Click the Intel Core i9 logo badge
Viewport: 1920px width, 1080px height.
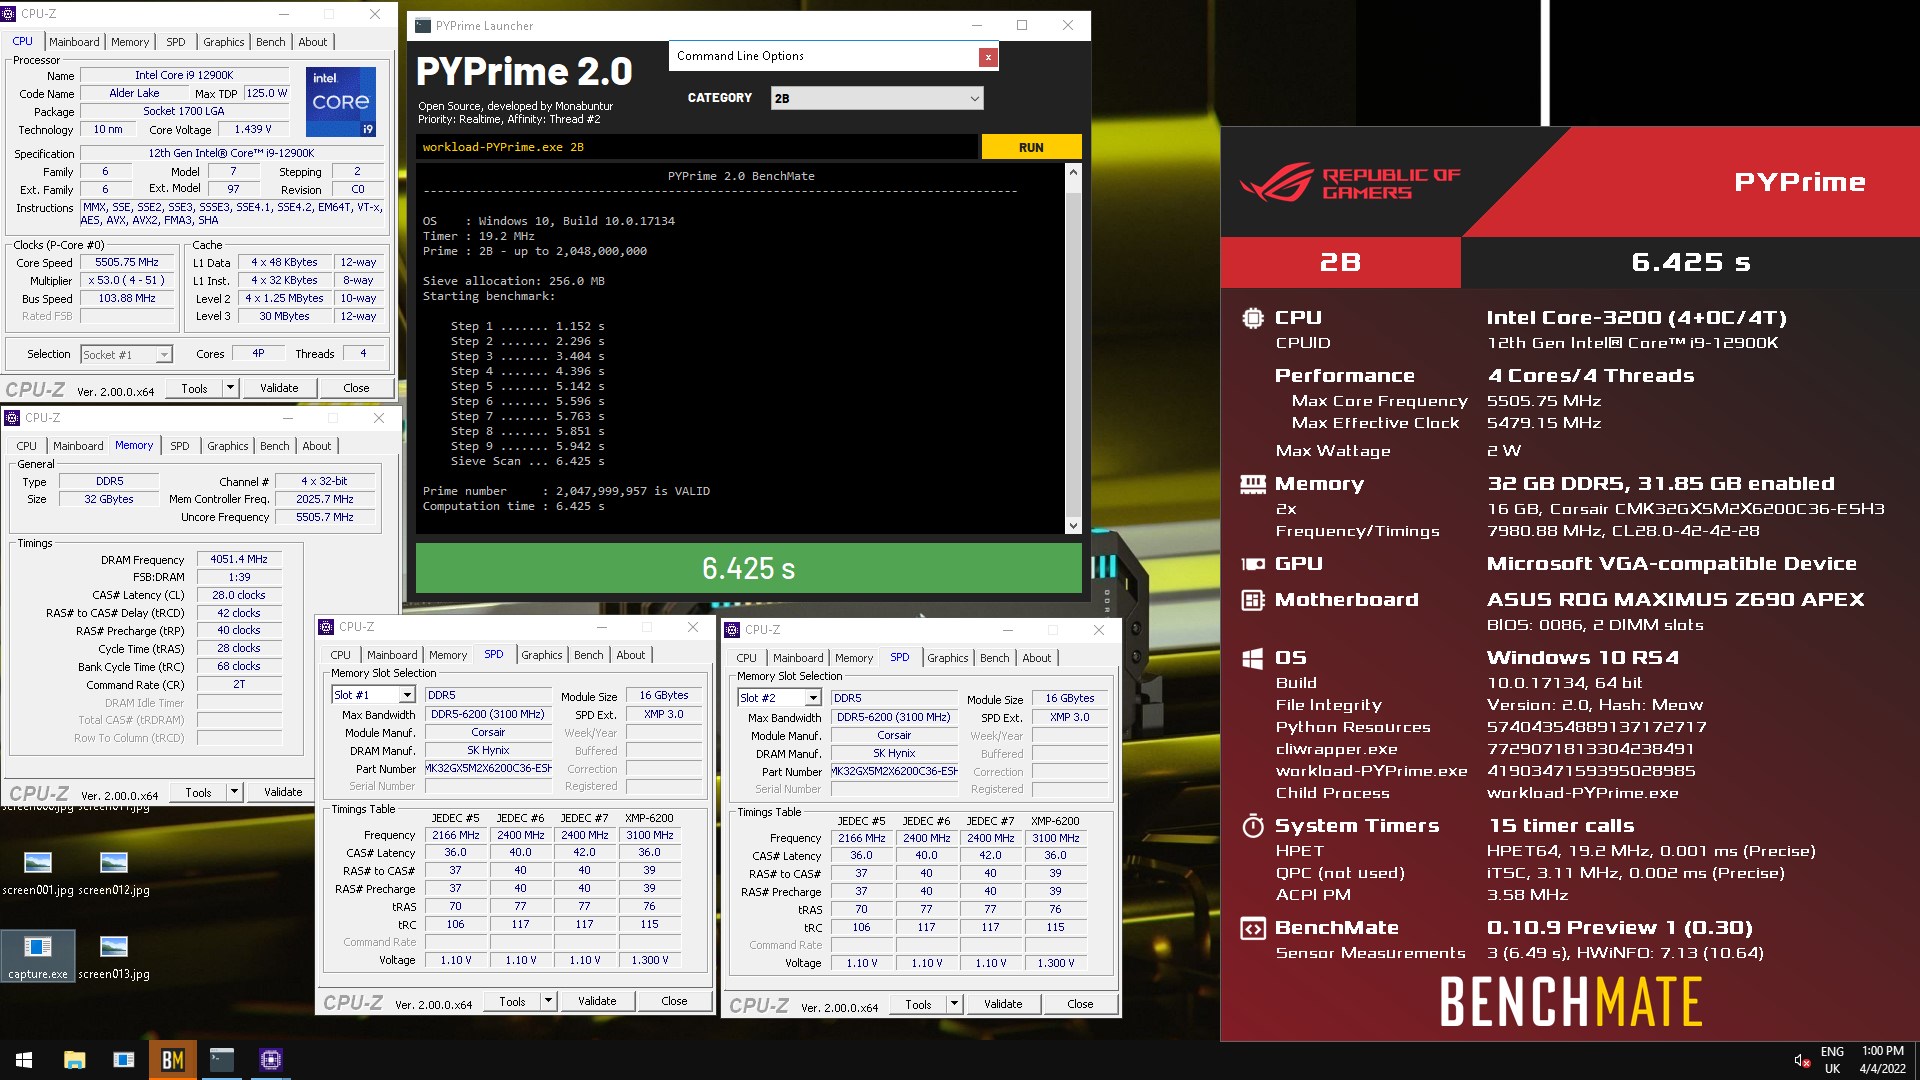(x=340, y=101)
